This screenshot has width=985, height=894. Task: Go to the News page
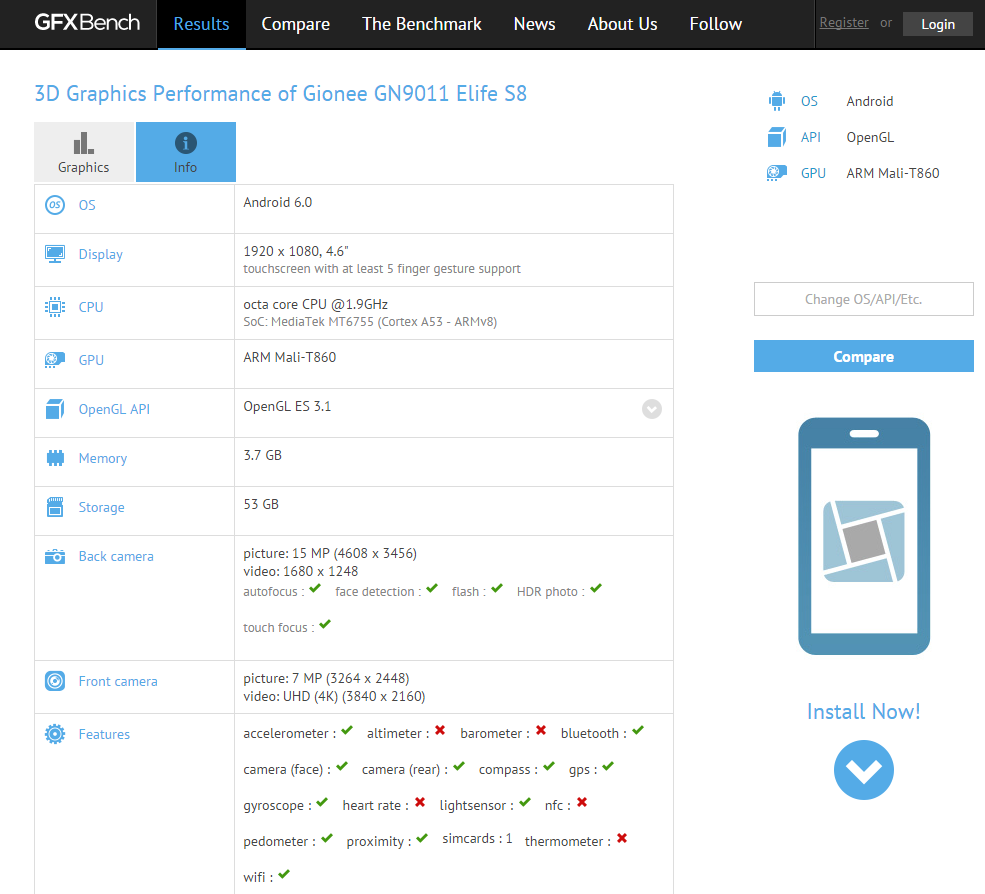[535, 24]
